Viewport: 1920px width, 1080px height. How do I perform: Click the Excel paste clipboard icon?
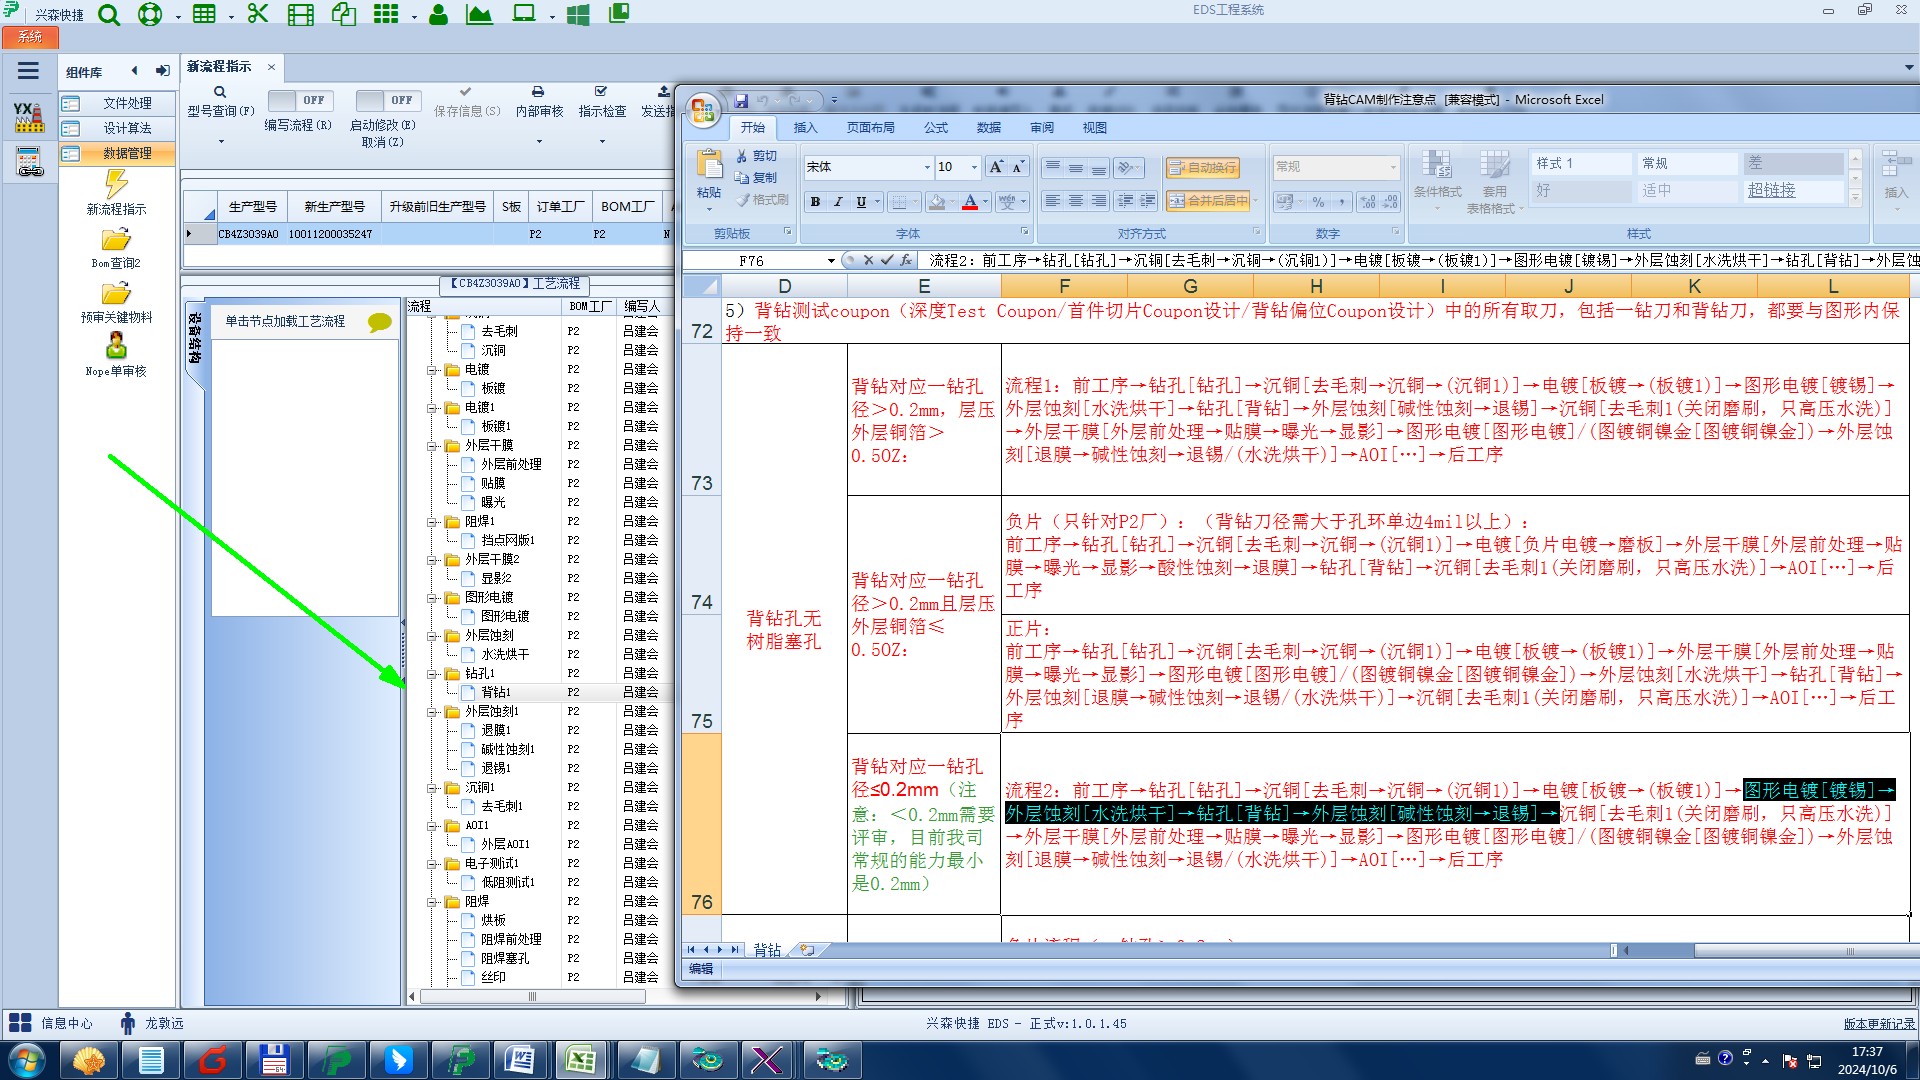709,165
